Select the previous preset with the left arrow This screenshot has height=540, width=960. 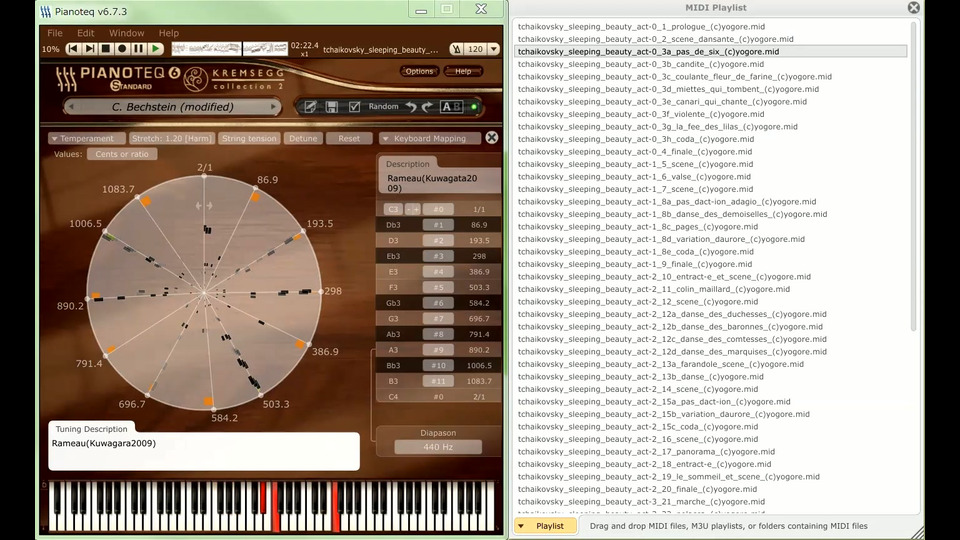pyautogui.click(x=71, y=107)
